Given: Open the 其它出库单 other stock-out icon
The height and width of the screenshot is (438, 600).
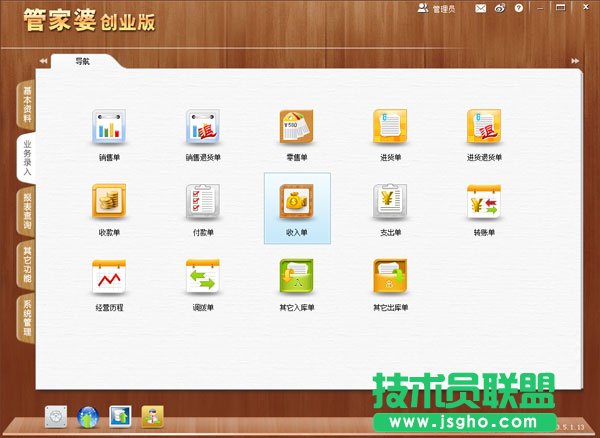Looking at the screenshot, I should click(390, 277).
